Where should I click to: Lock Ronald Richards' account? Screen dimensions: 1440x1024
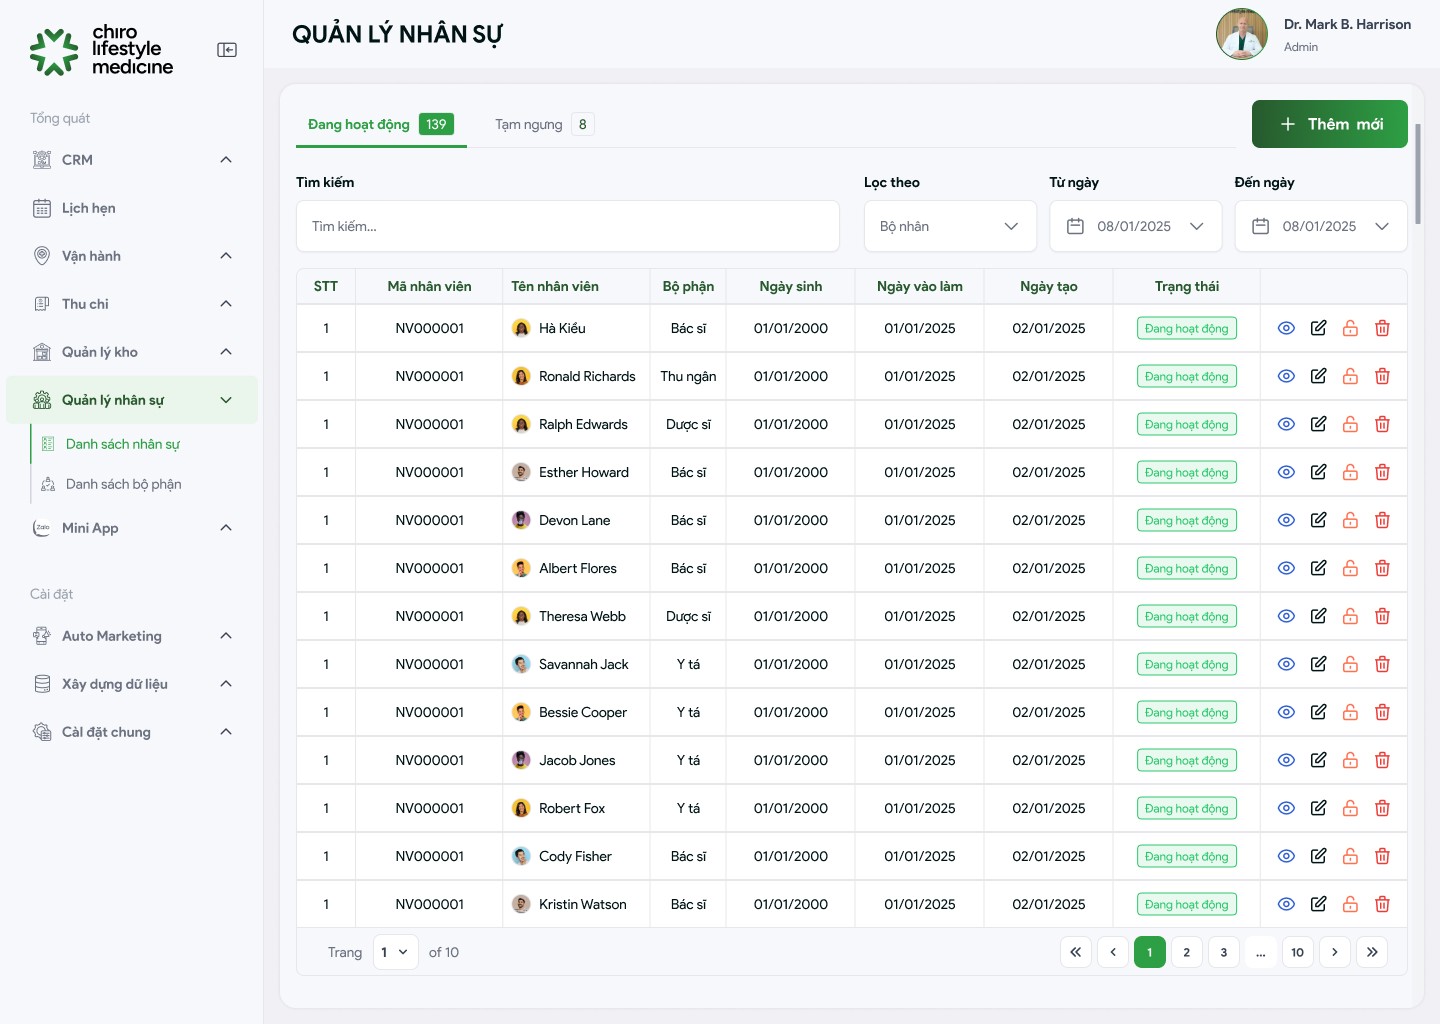(1350, 376)
